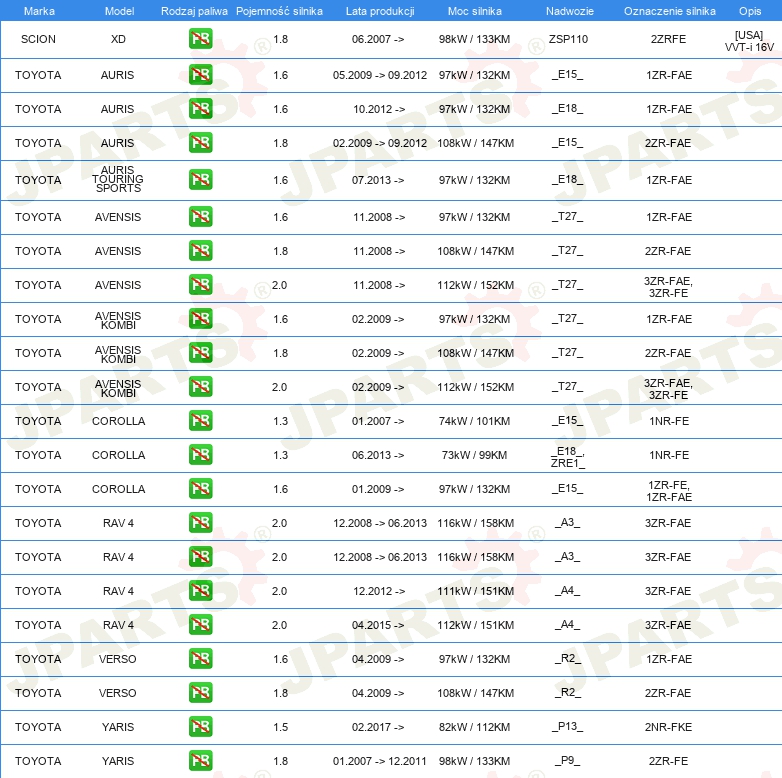Click the 2ZR-FE engine code in YARIS row
This screenshot has width=782, height=778.
coord(668,761)
